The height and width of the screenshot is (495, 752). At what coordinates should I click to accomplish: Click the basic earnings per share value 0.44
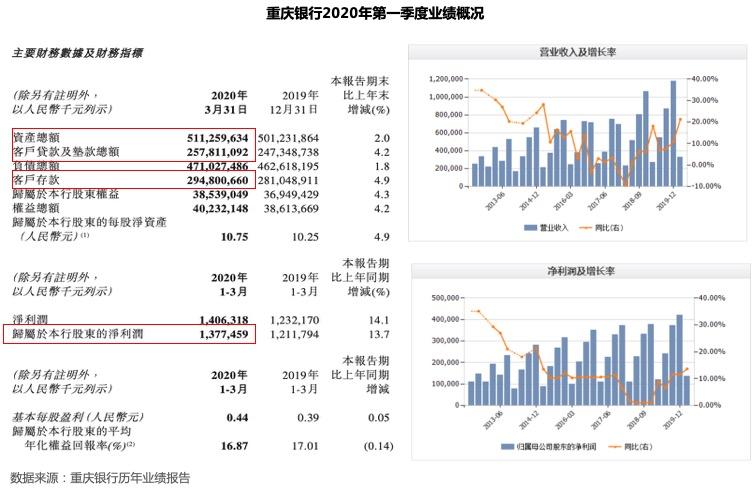[x=237, y=418]
